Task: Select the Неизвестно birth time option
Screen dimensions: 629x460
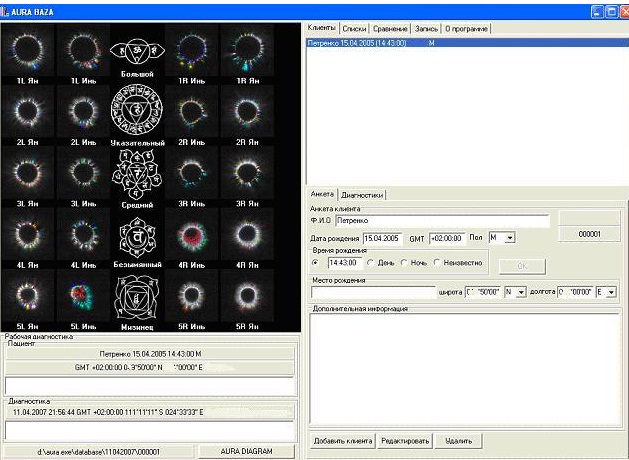Action: click(x=435, y=263)
